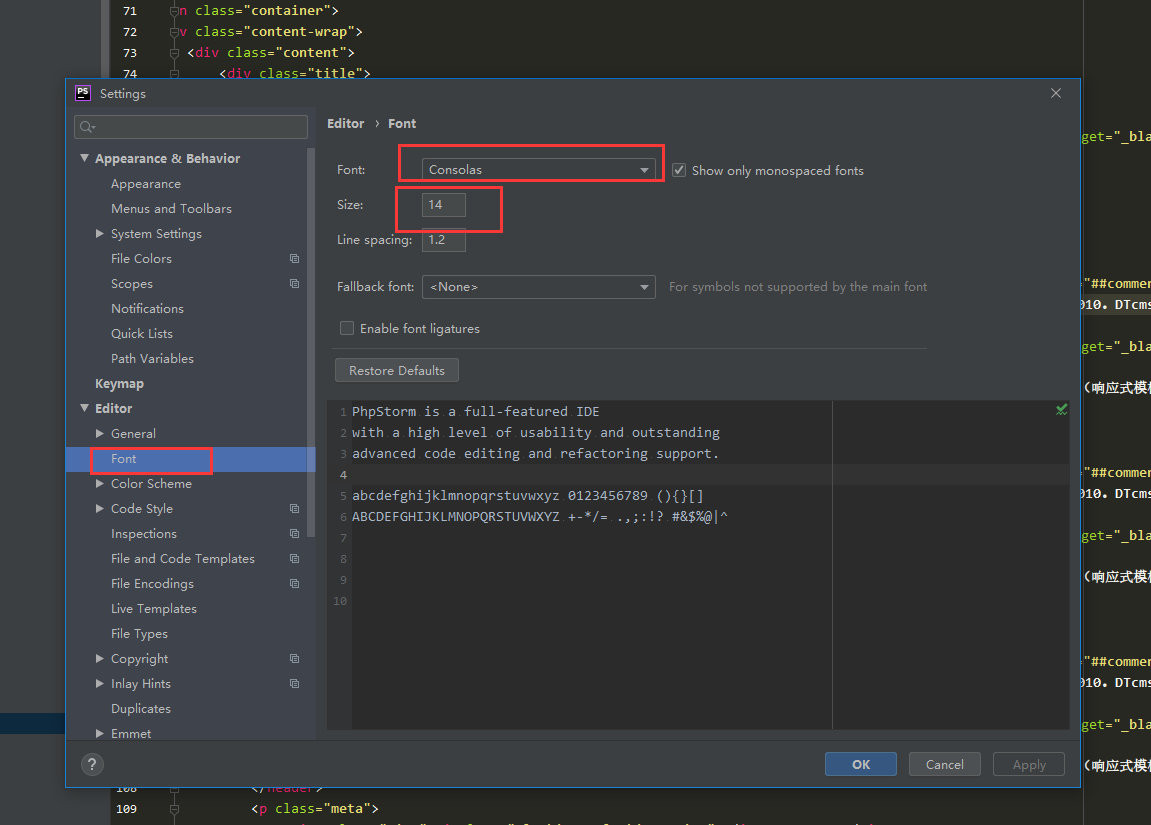The width and height of the screenshot is (1151, 825).
Task: Collapse the Appearance & Behavior section
Action: [x=84, y=159]
